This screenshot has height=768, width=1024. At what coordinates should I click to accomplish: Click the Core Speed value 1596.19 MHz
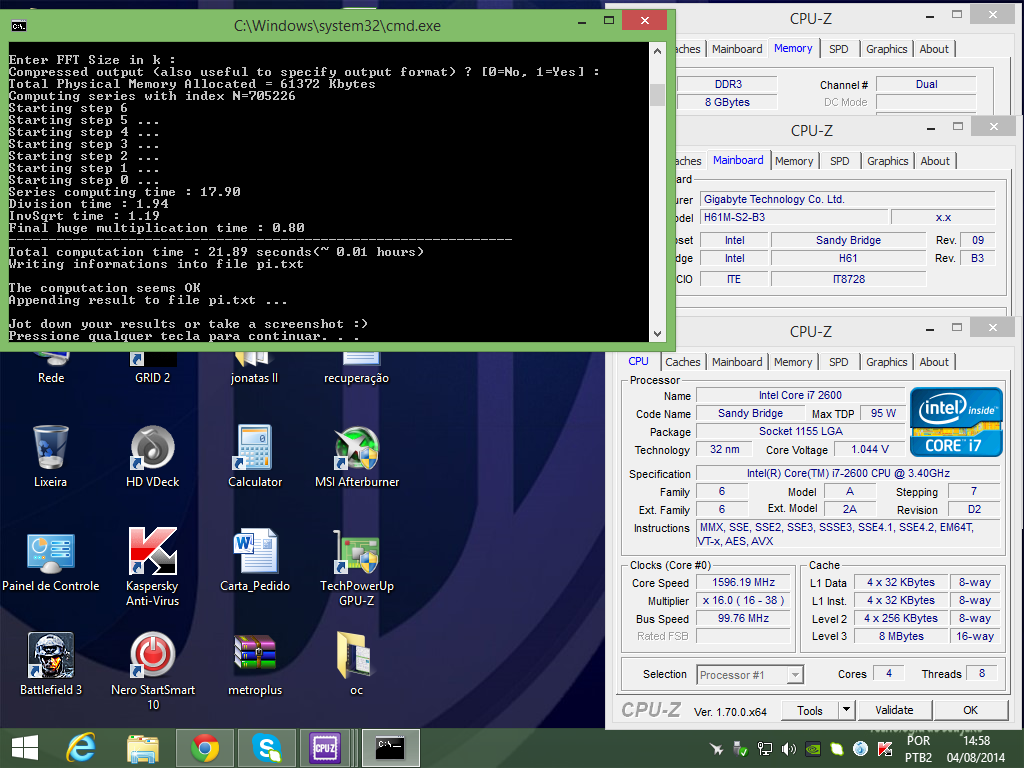pos(743,582)
